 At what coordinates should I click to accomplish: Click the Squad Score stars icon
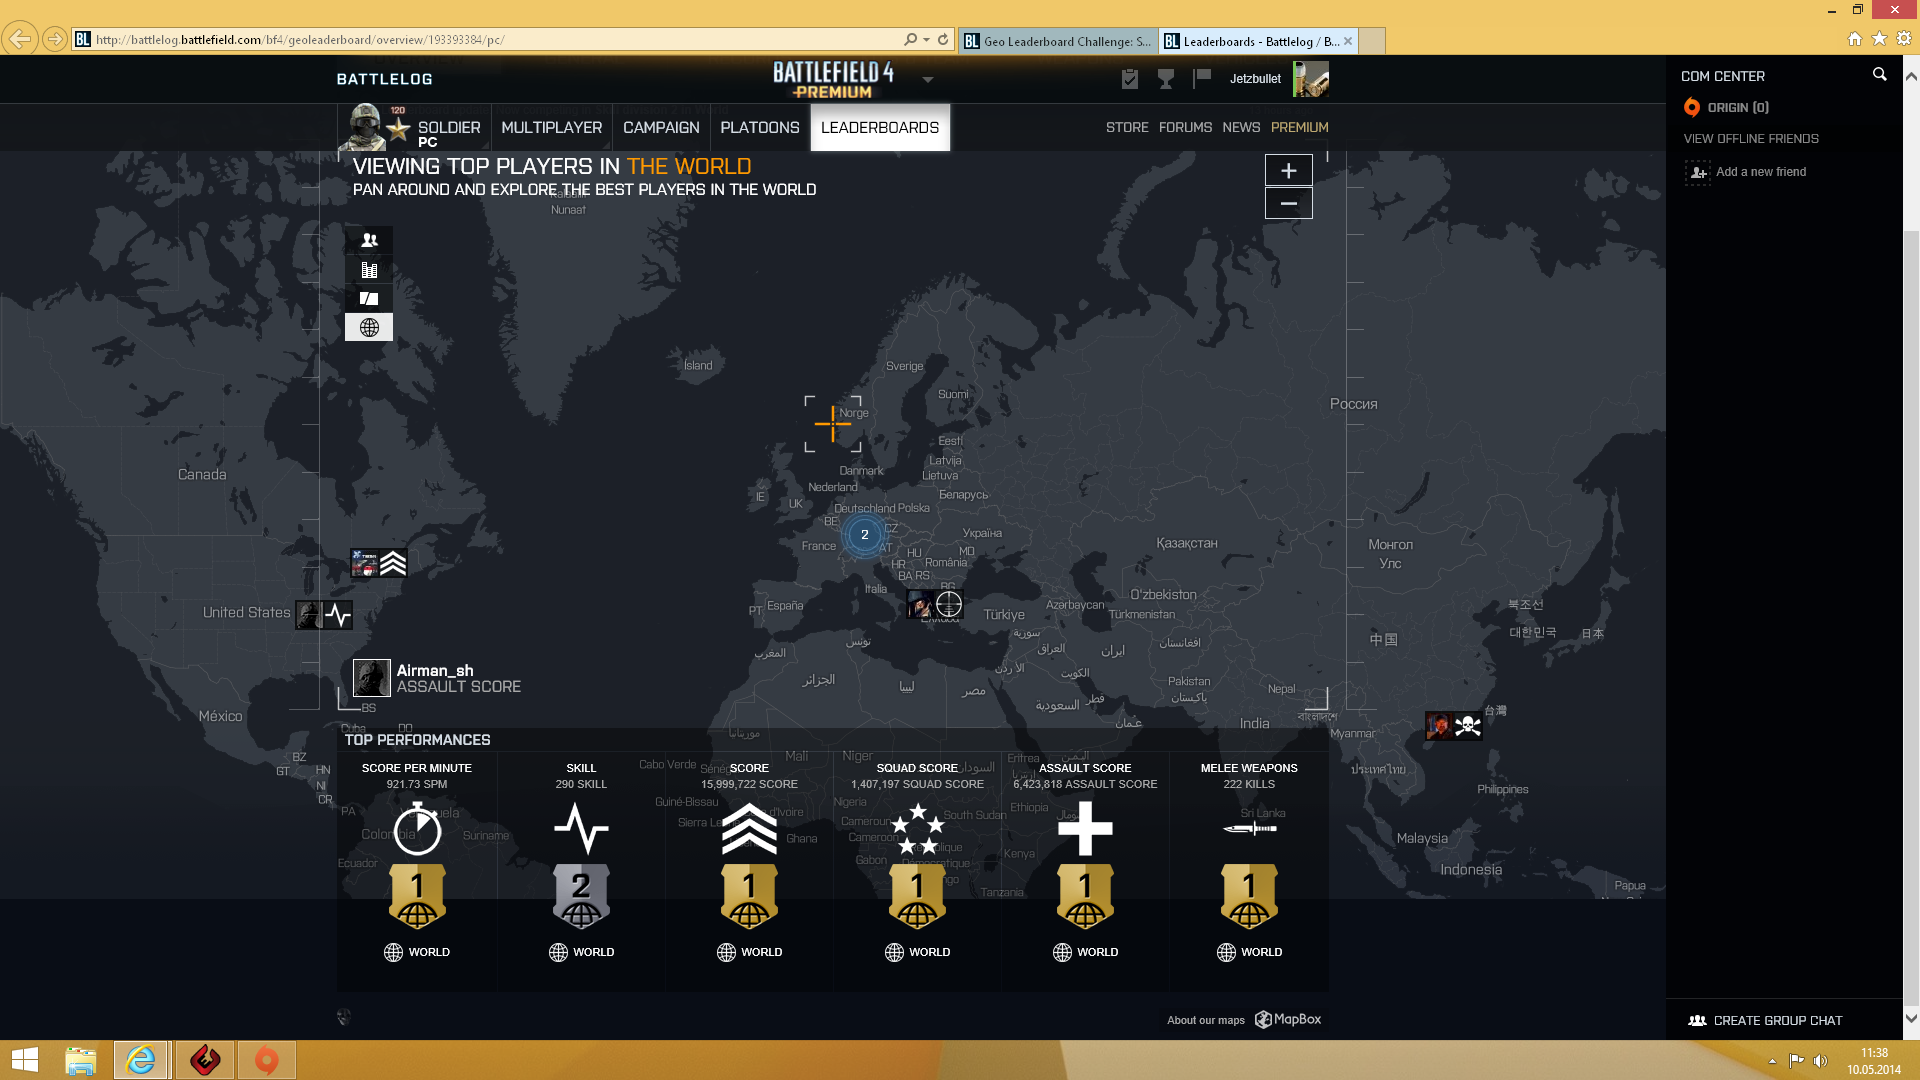(x=917, y=828)
